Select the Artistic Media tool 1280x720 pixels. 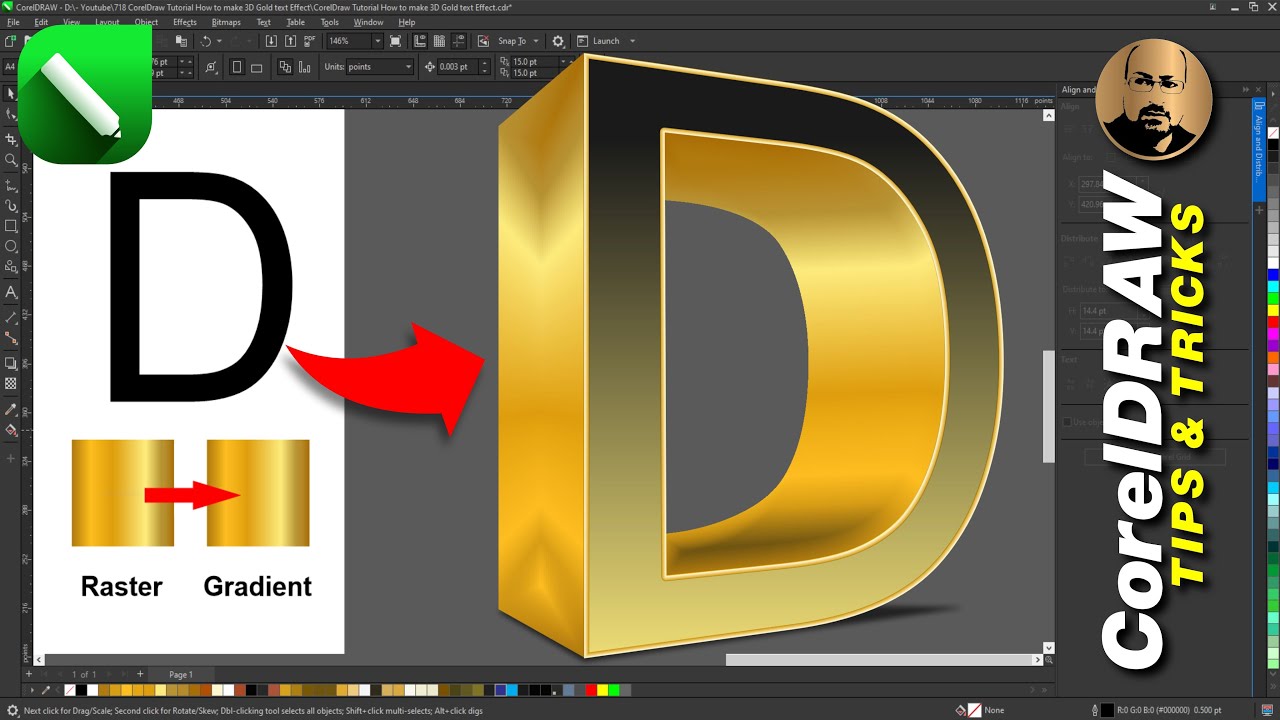point(11,206)
